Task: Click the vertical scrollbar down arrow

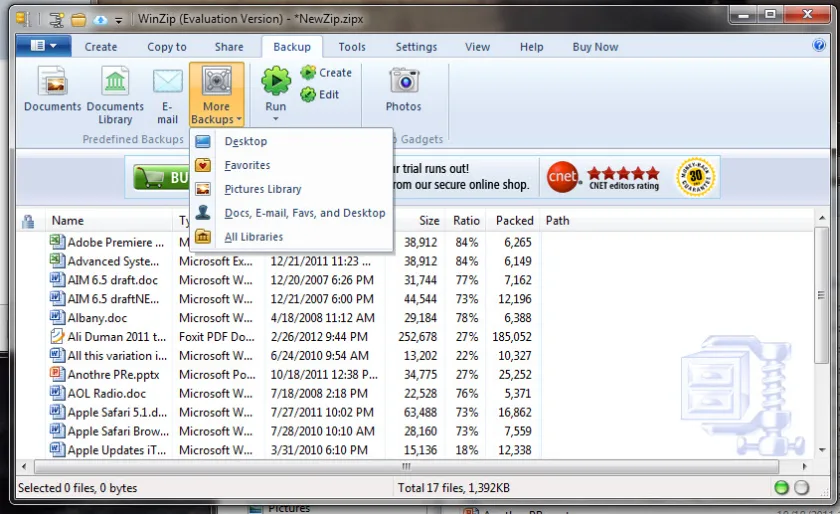Action: [x=822, y=450]
